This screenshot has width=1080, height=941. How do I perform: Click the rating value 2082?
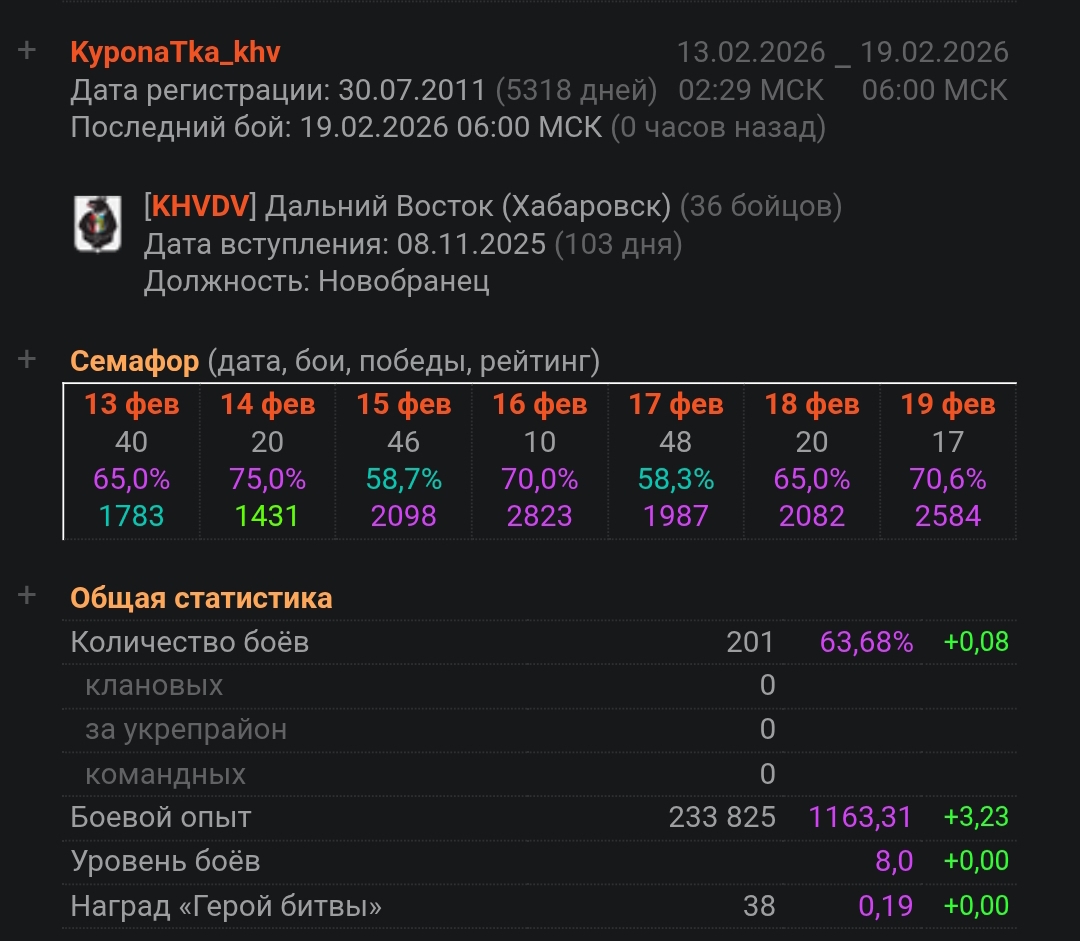(x=812, y=516)
